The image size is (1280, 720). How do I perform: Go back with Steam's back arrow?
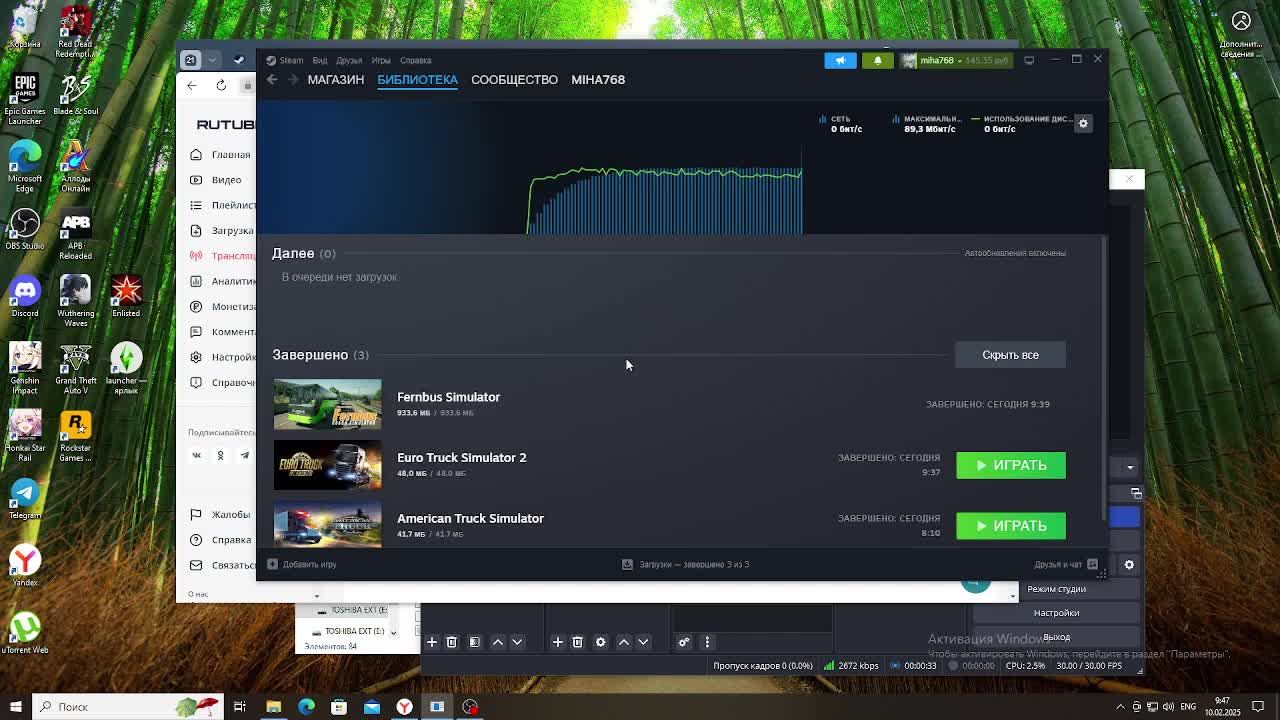pos(272,80)
